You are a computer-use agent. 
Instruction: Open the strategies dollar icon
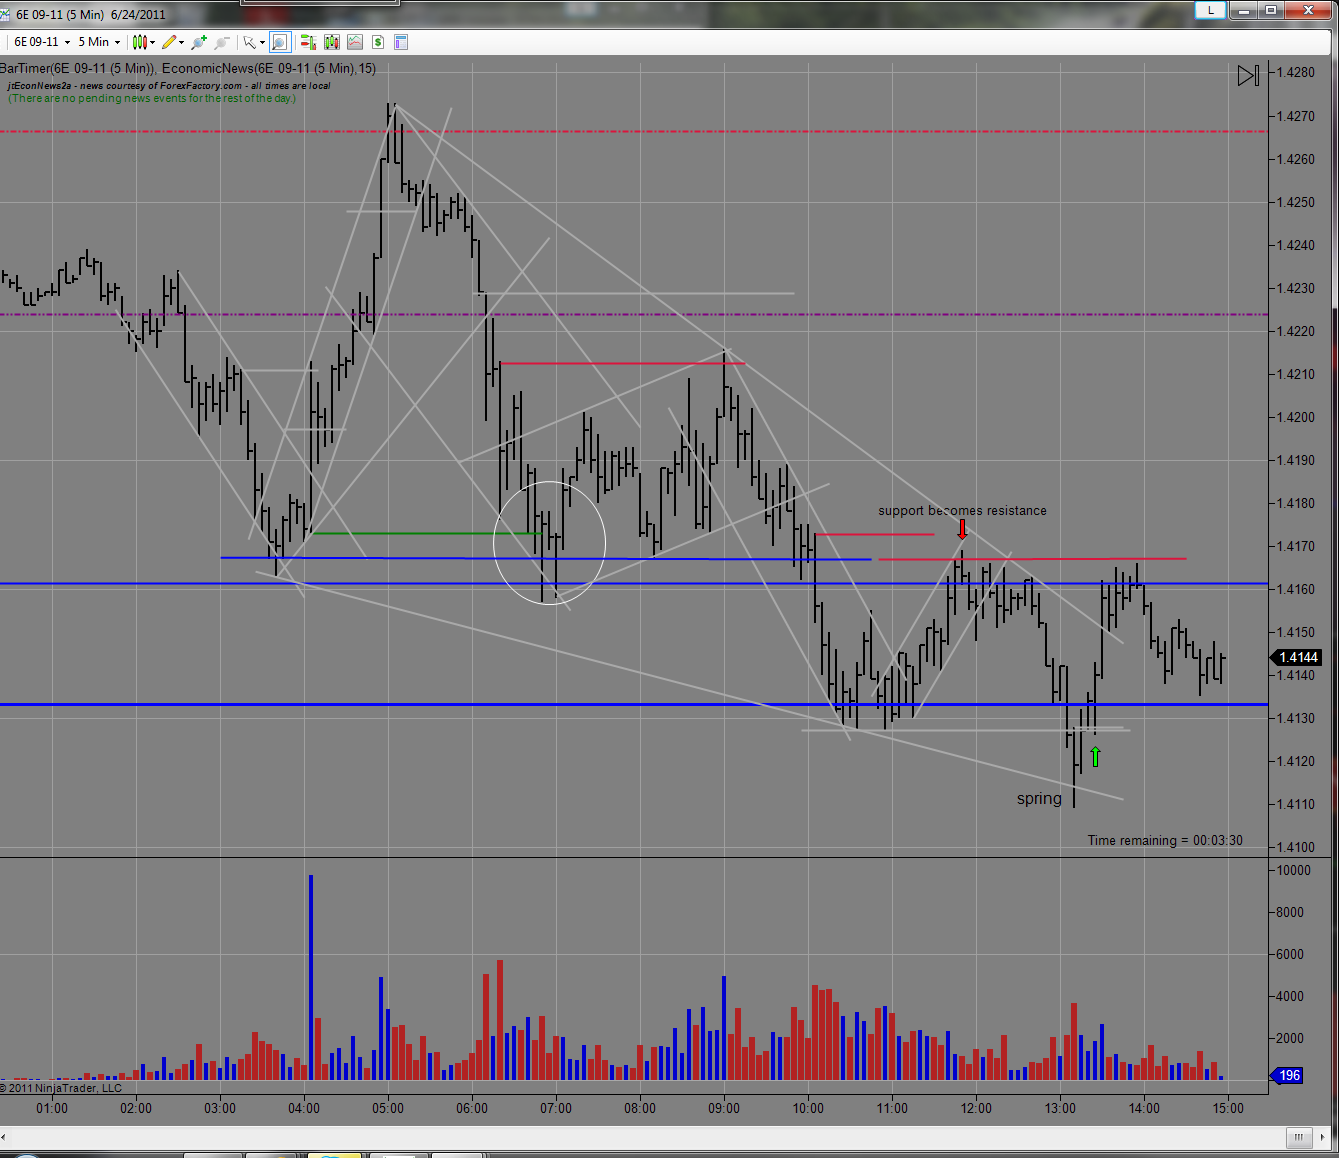378,42
